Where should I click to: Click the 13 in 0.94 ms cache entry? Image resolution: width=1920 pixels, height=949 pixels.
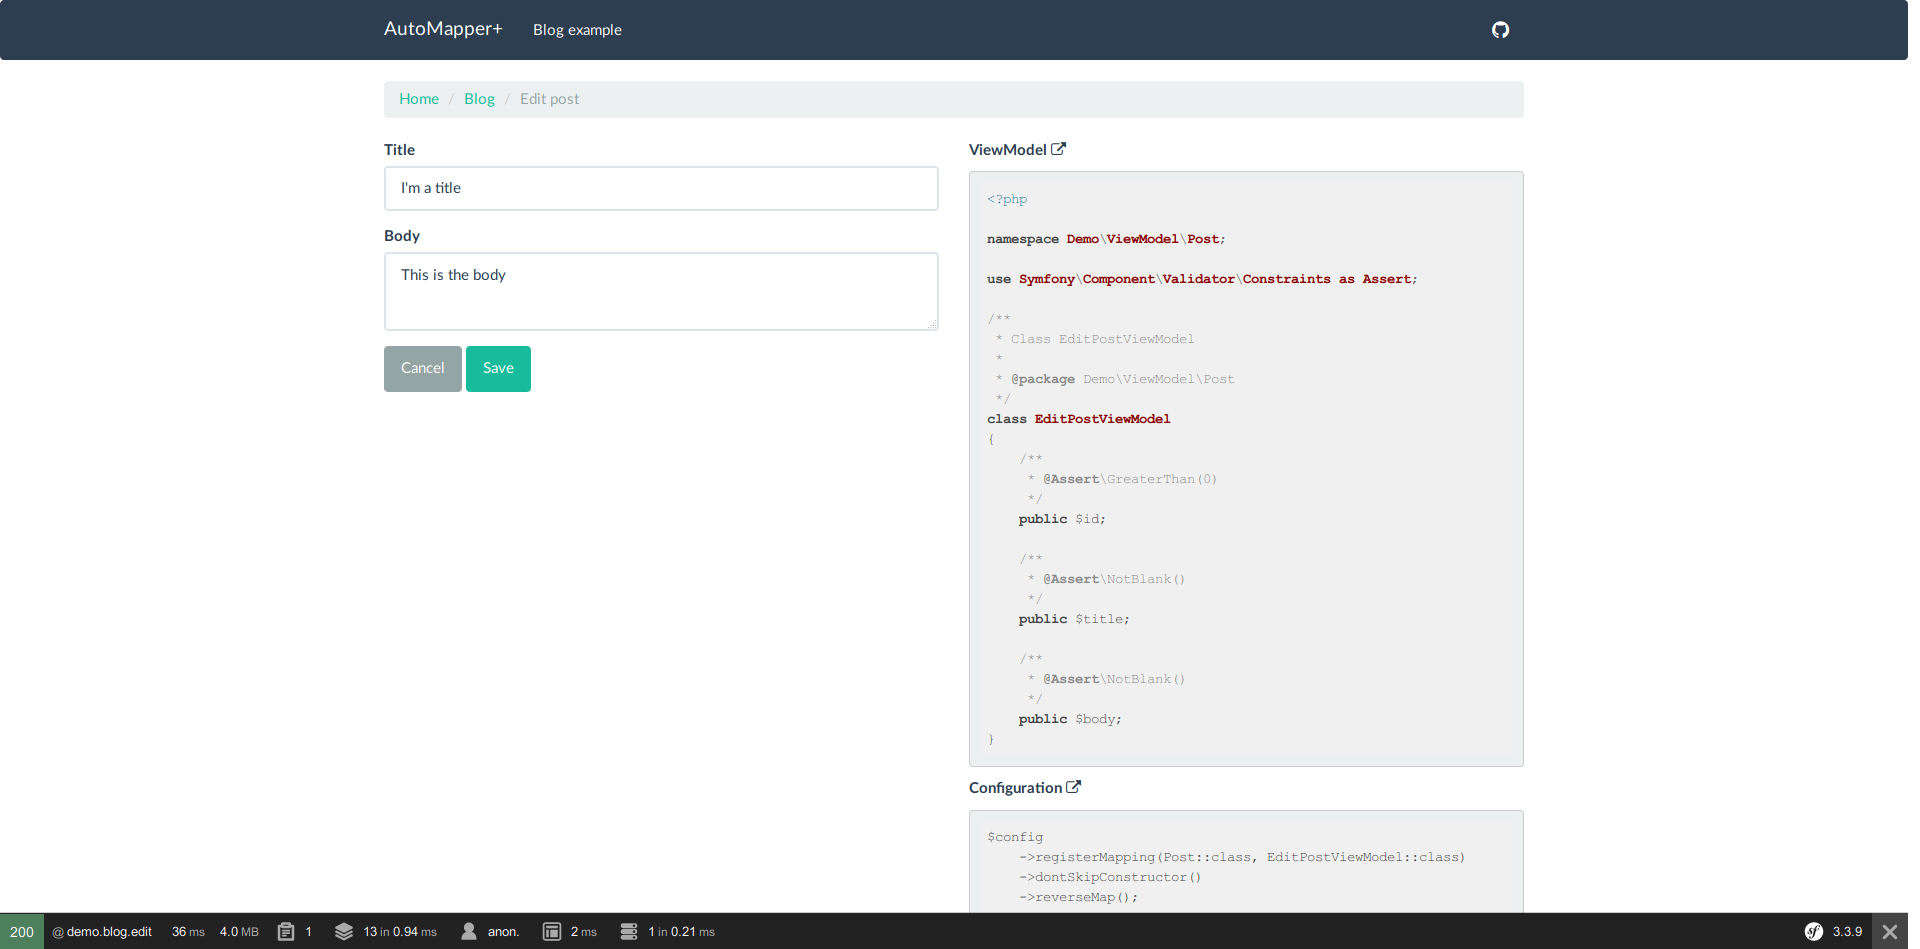click(400, 931)
